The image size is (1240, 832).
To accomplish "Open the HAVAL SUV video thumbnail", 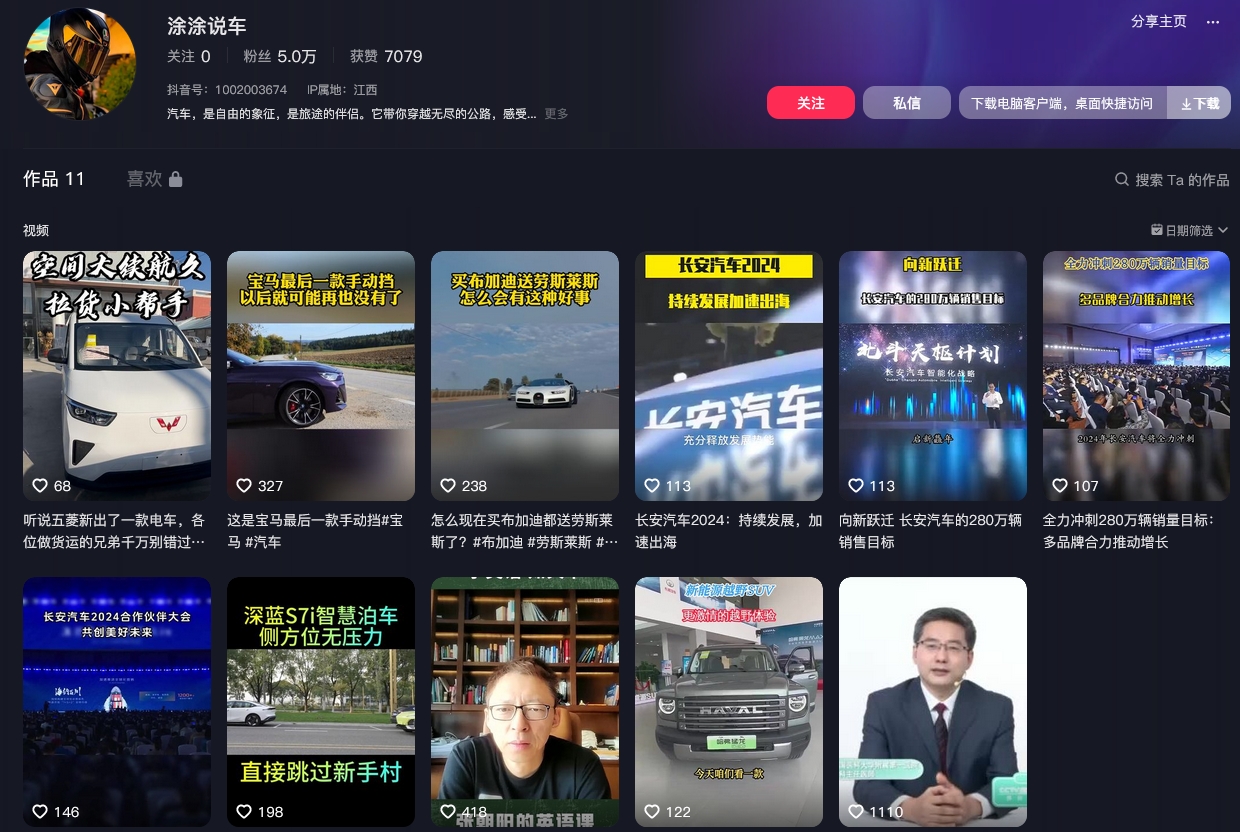I will [x=729, y=702].
